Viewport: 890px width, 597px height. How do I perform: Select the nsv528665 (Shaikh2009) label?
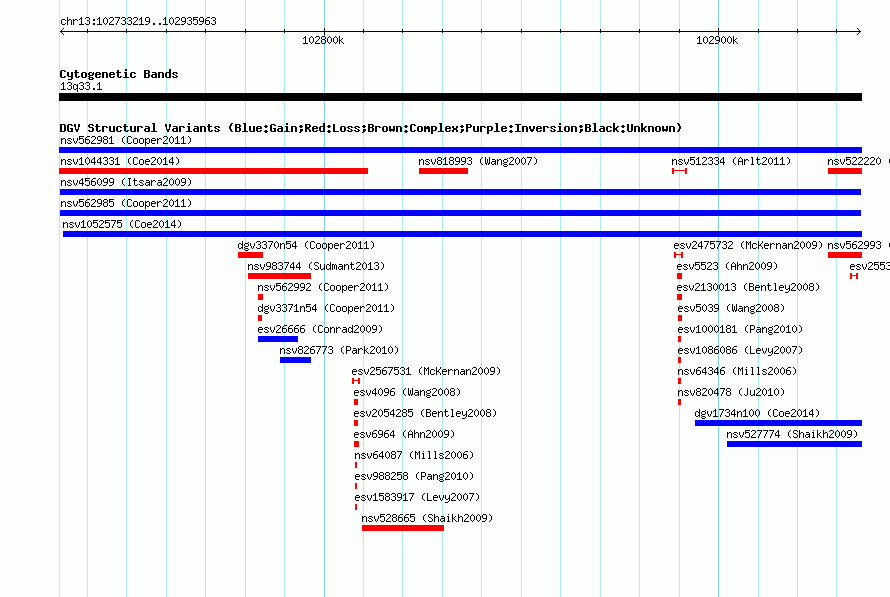tap(427, 518)
